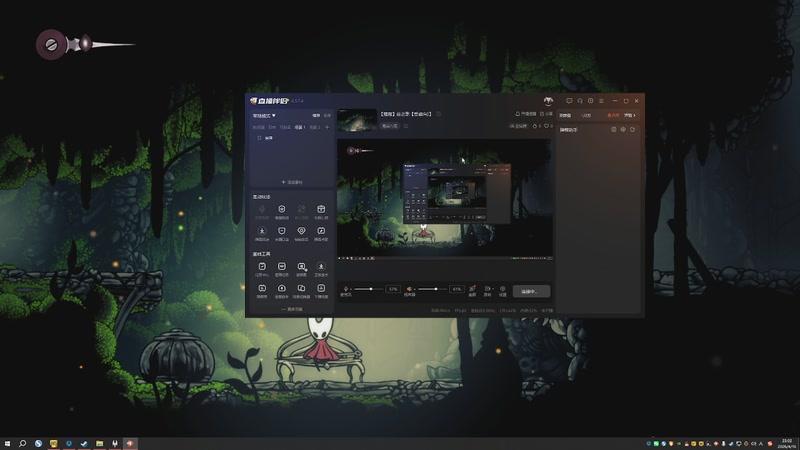Screen dimensions: 800x450
Task: Open the mode dropdown at top-left of the panel
Action: [264, 116]
